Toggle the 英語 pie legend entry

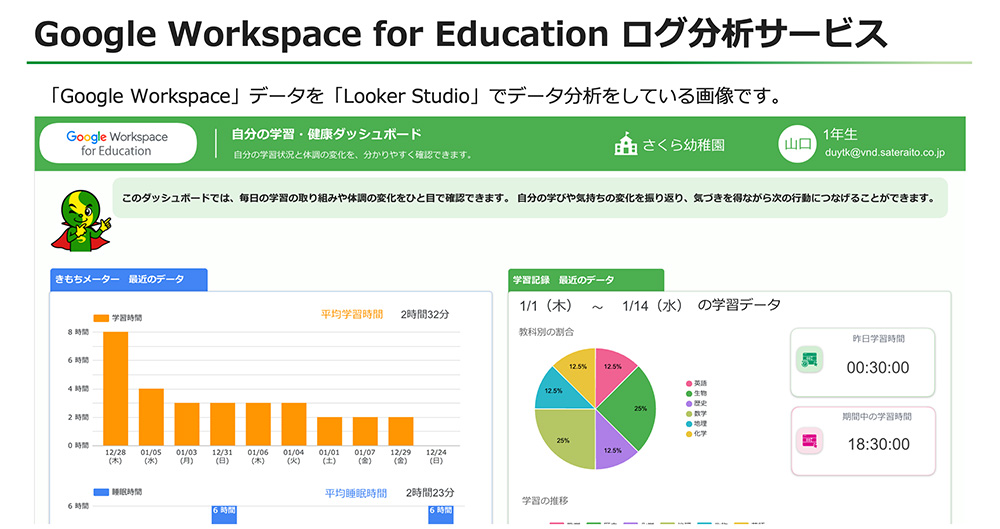(696, 384)
